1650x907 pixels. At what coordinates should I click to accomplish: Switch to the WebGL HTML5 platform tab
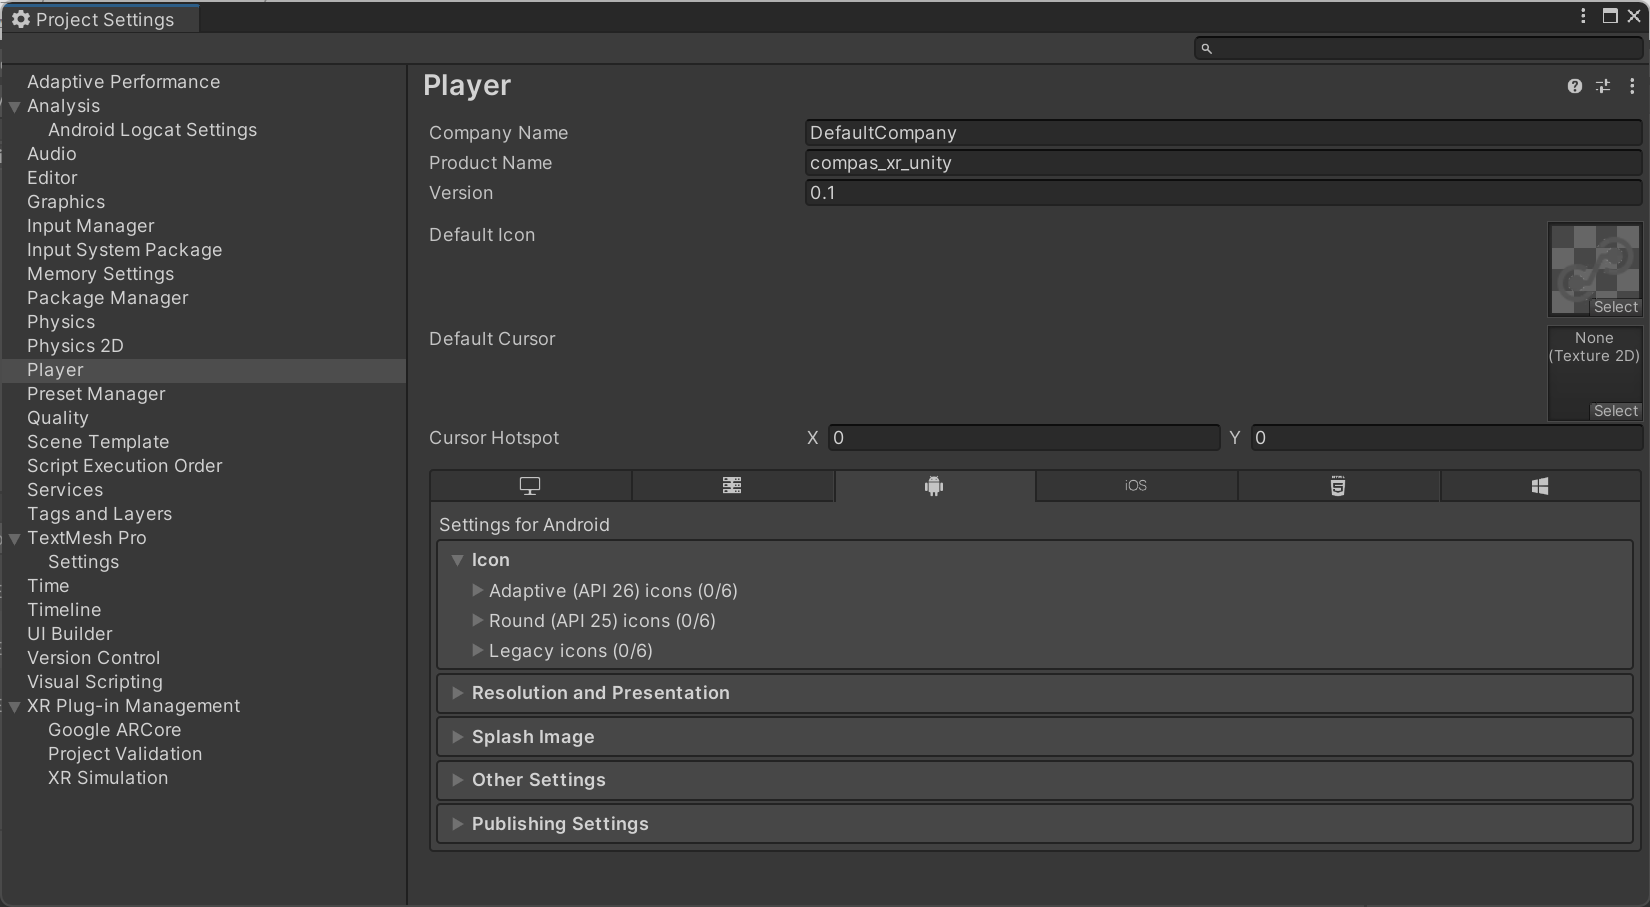1338,486
